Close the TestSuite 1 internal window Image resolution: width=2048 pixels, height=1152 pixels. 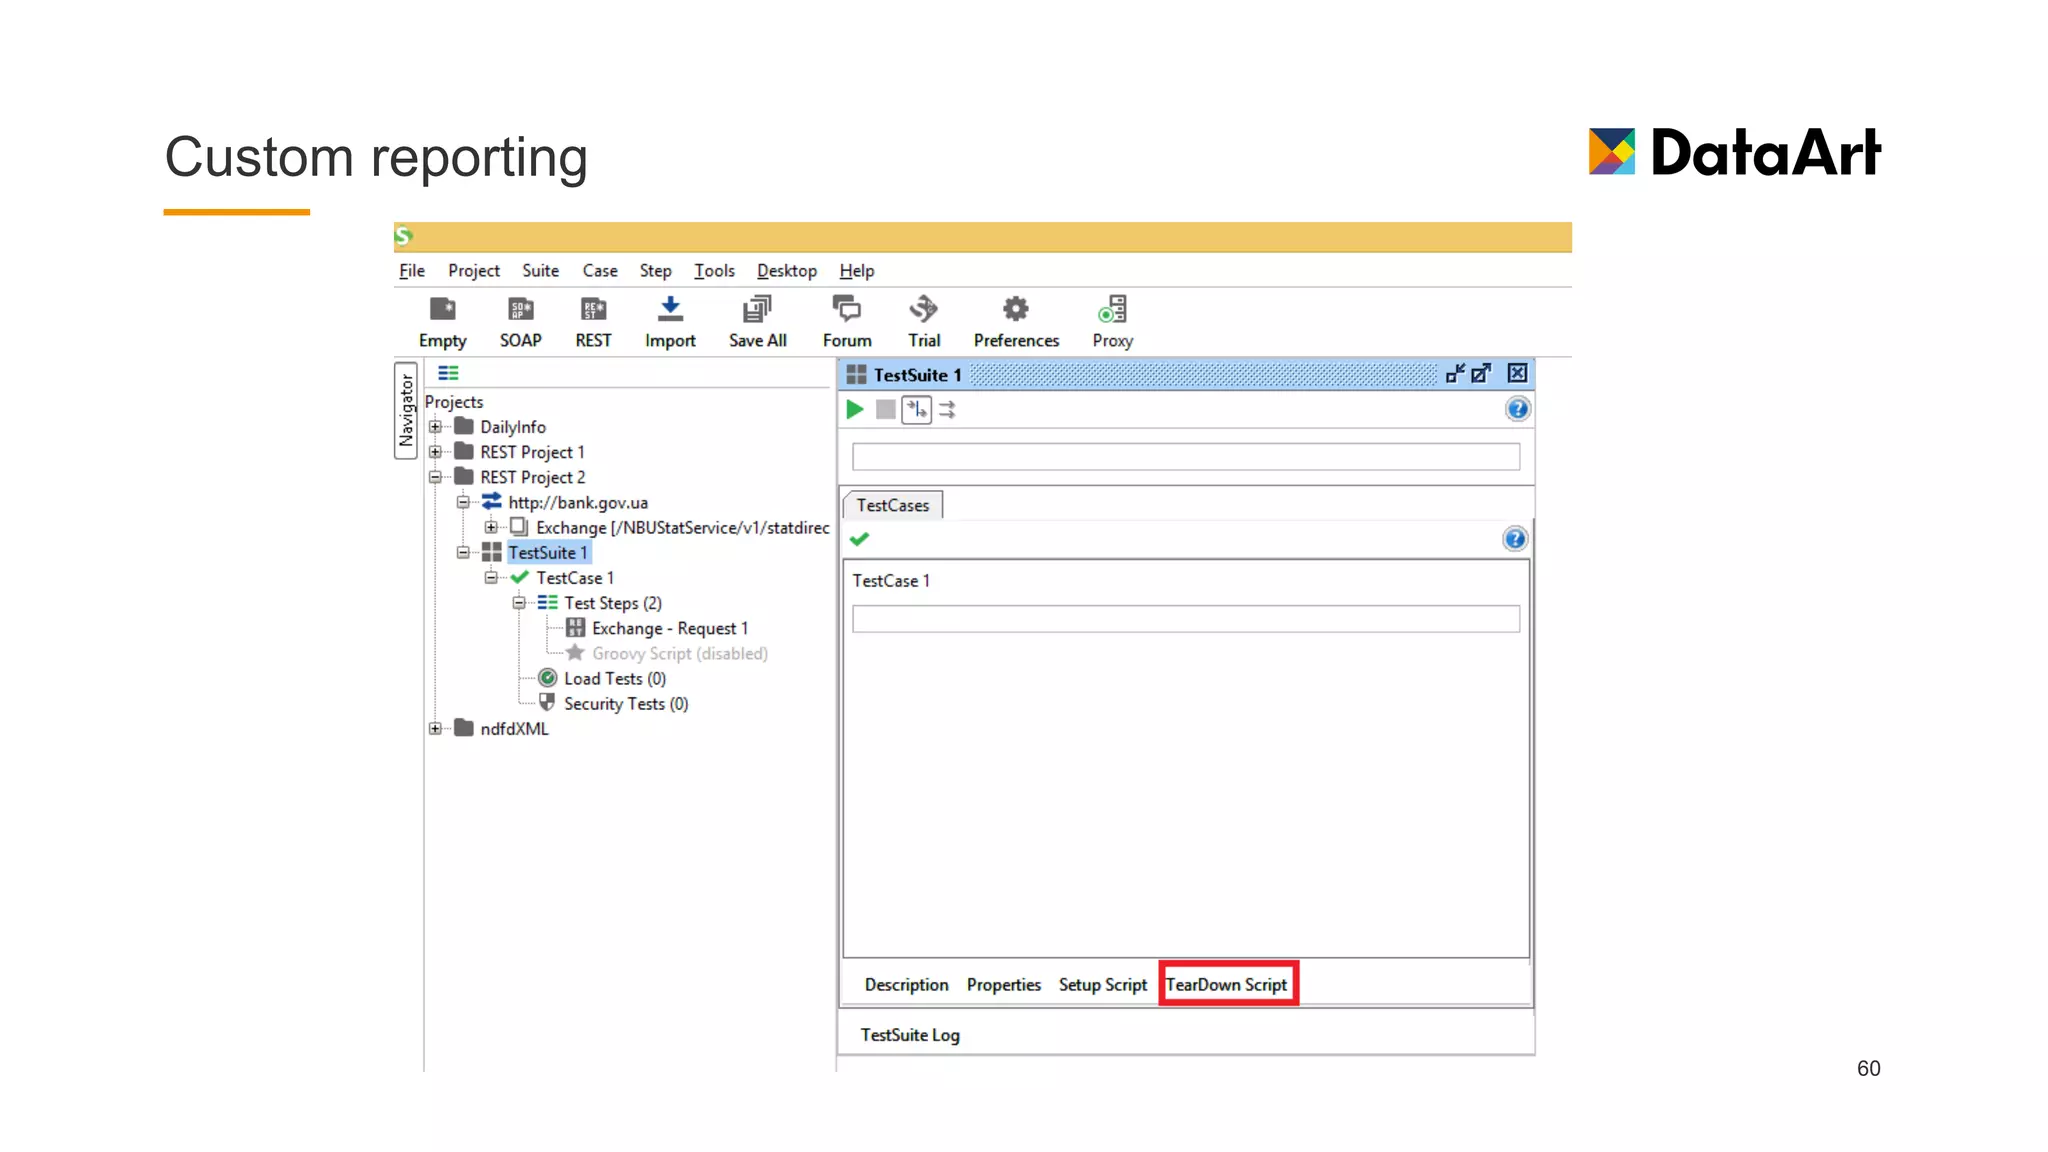(x=1517, y=373)
